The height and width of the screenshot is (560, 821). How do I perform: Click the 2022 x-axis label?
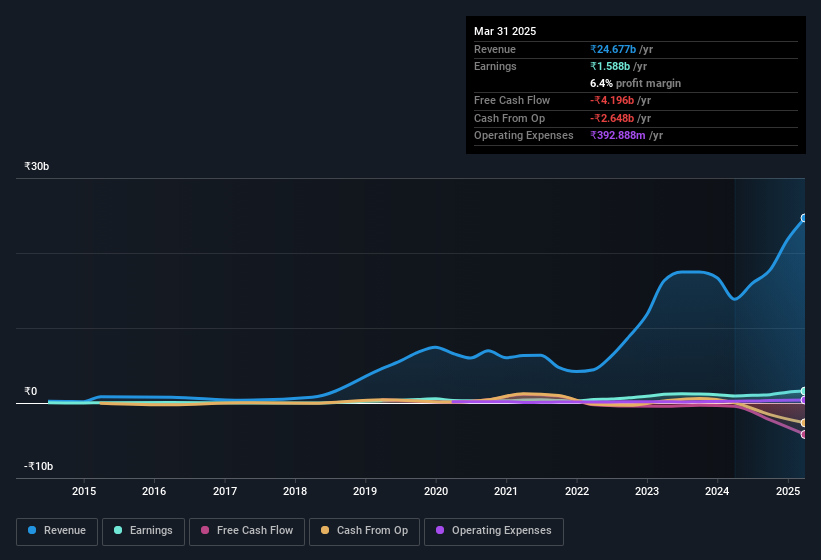pos(576,491)
